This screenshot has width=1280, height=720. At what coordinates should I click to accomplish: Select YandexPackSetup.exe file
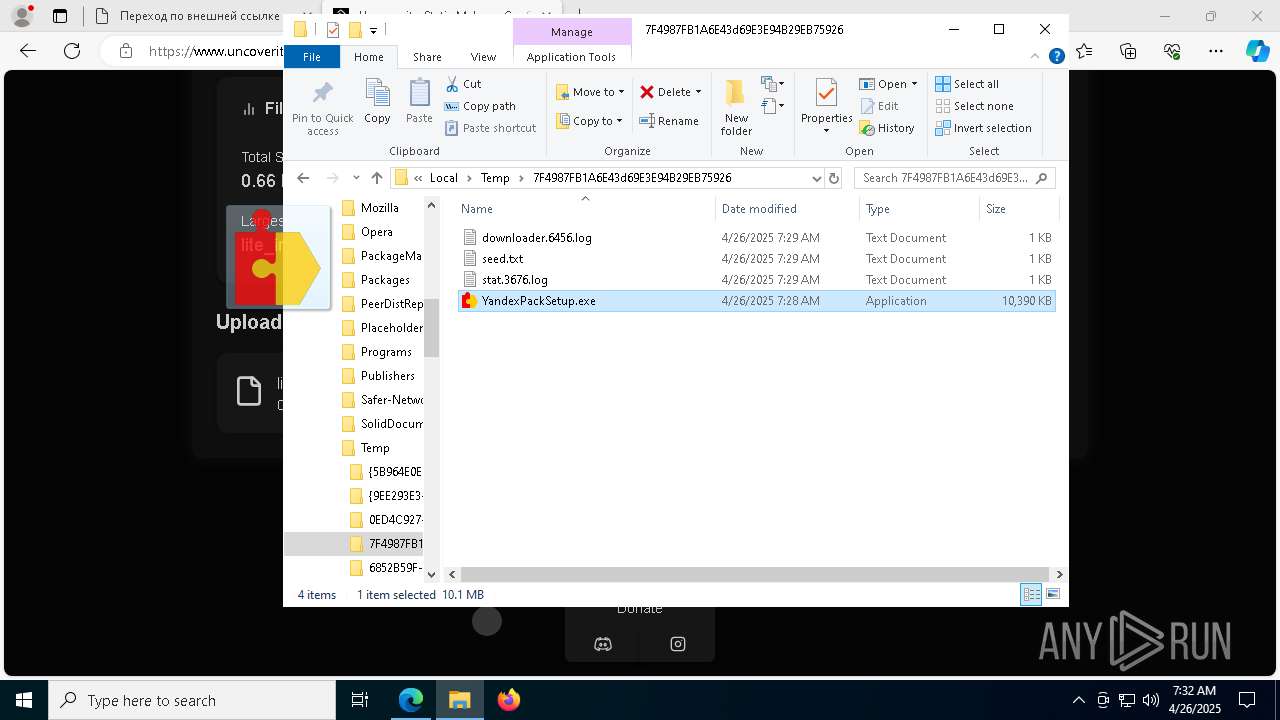click(x=756, y=301)
